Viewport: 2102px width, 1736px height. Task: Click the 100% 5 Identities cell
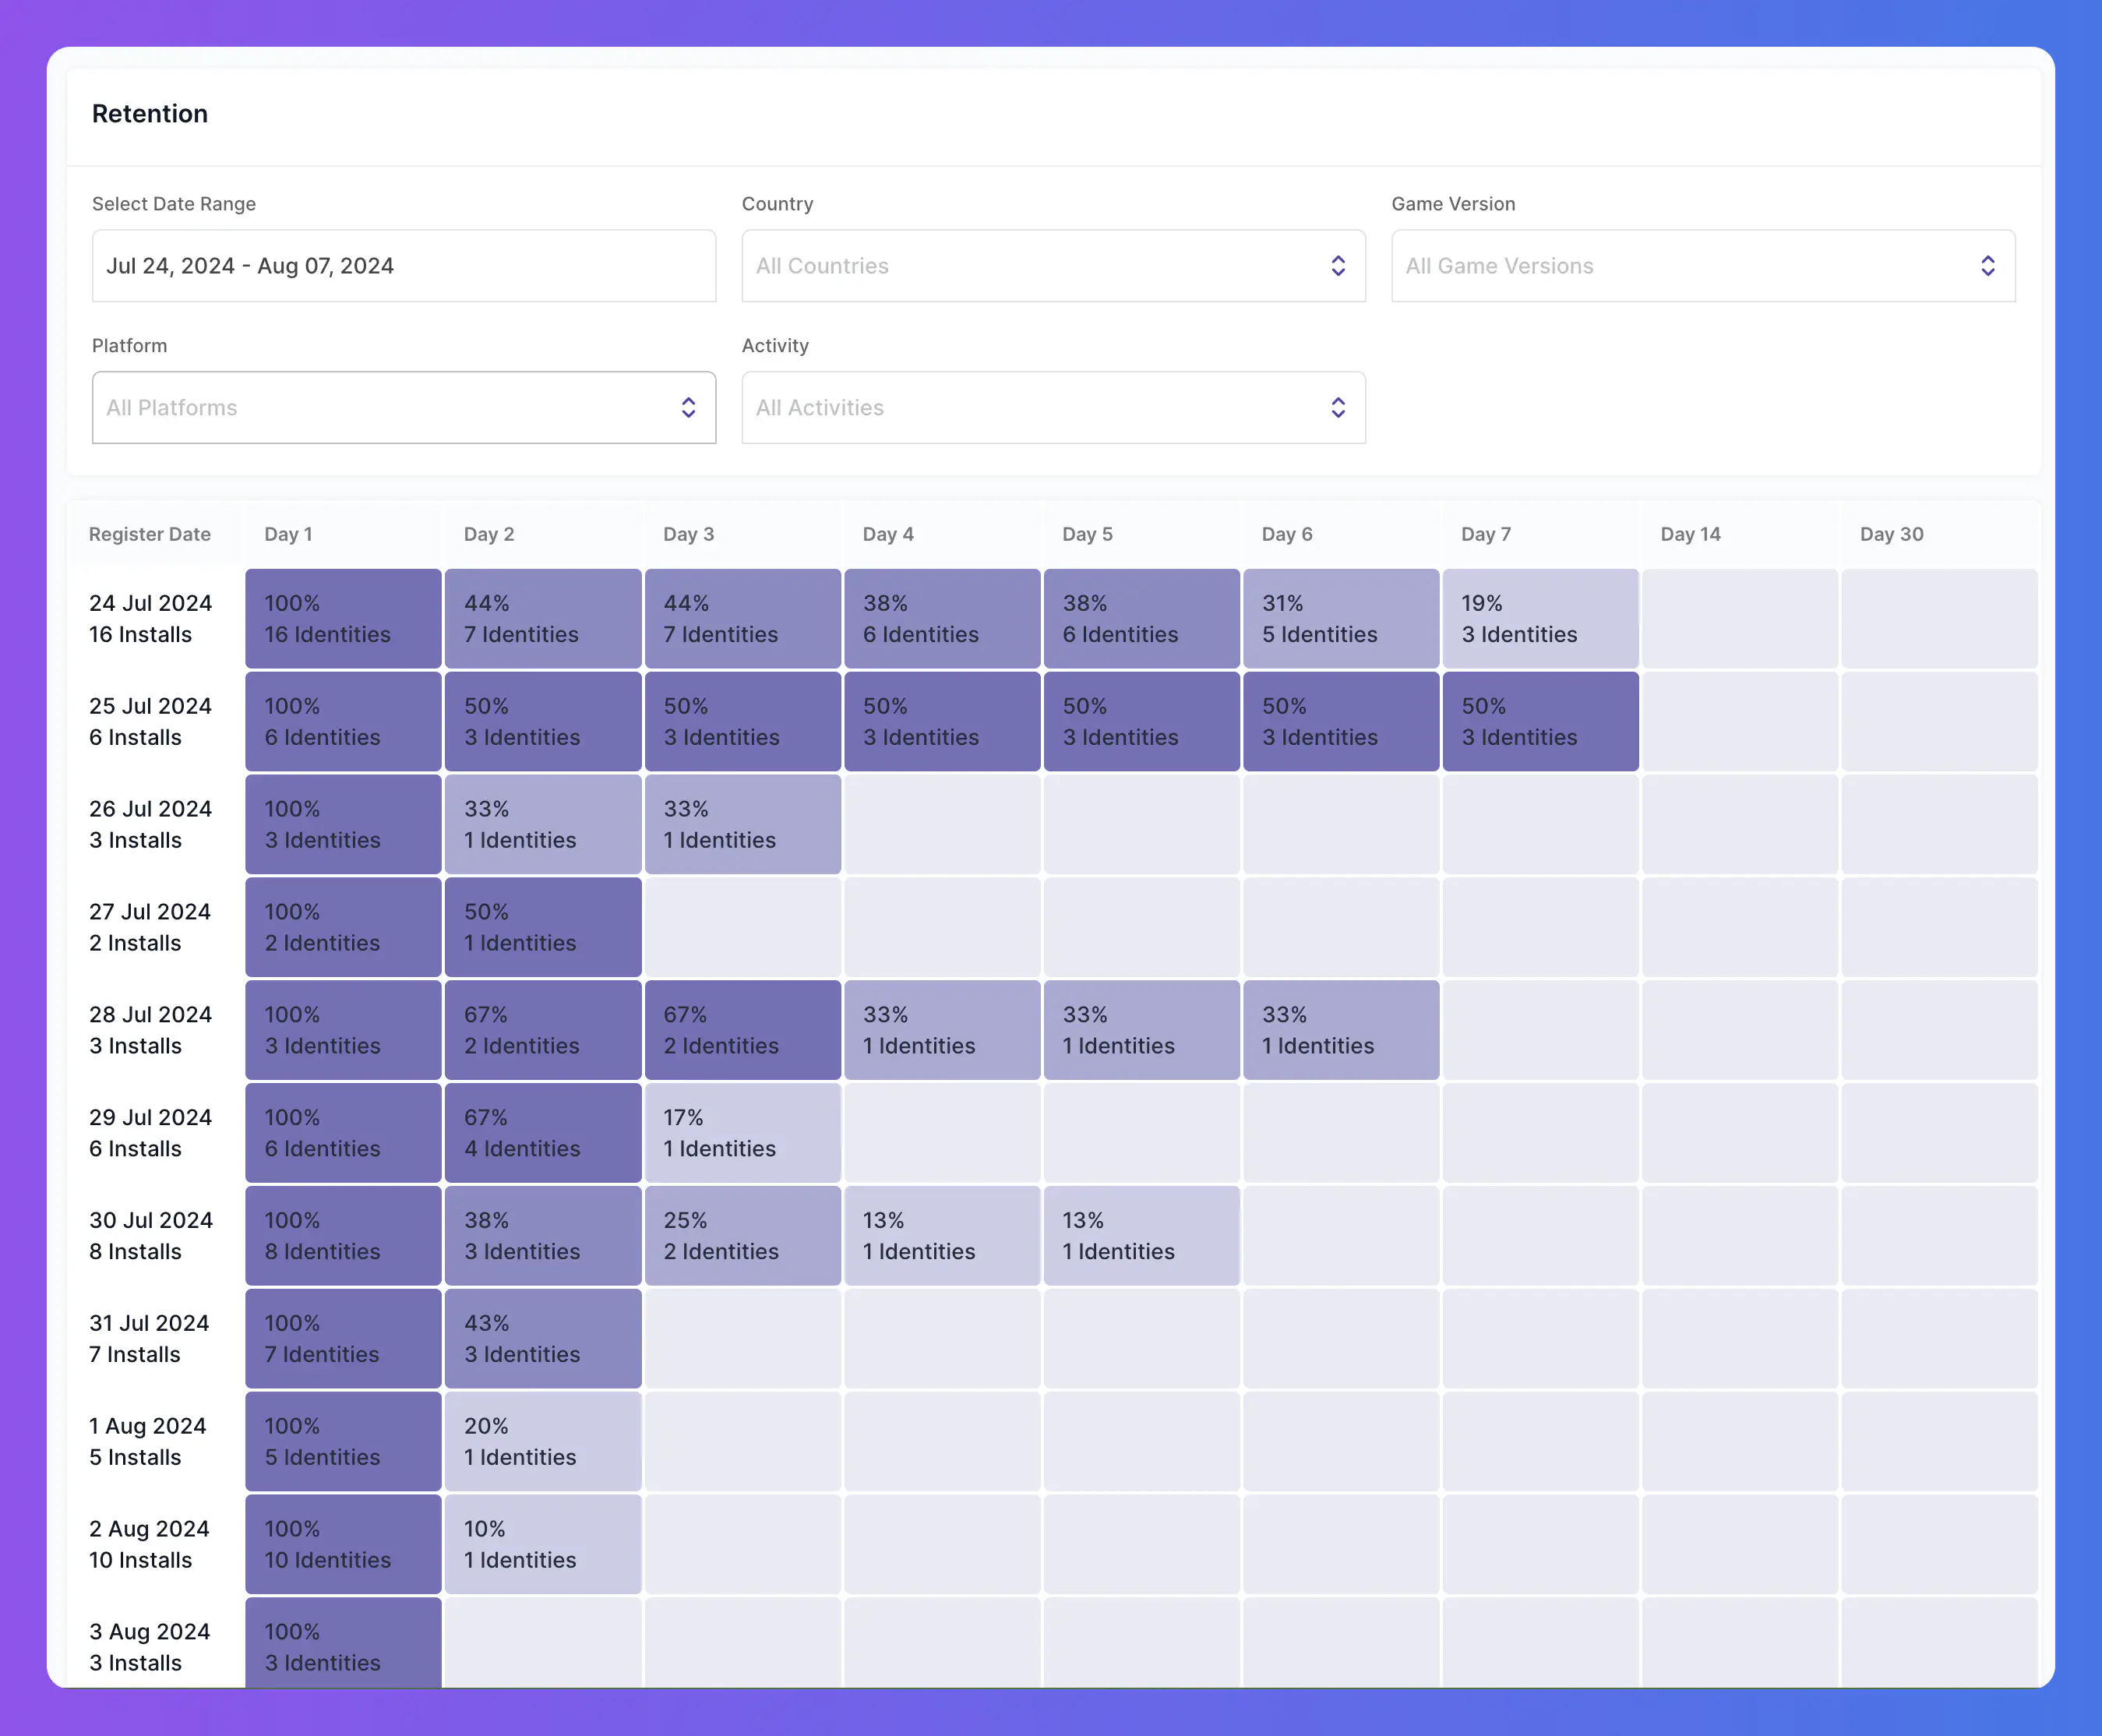point(343,1443)
